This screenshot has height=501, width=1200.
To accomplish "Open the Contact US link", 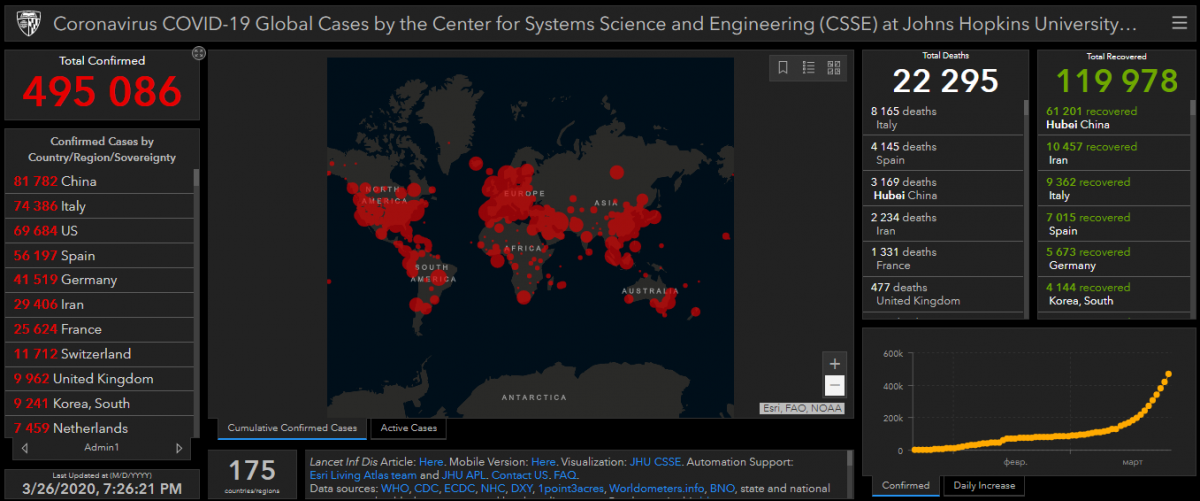I will click(520, 475).
